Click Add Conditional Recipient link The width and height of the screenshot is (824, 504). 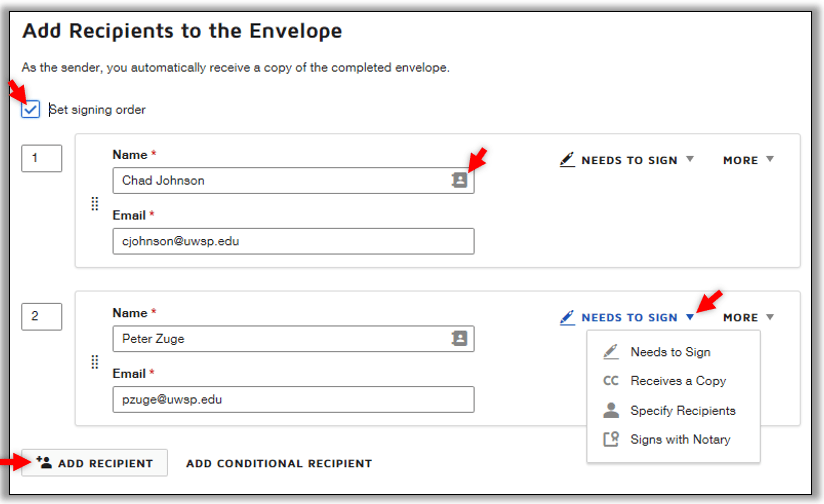click(x=279, y=464)
